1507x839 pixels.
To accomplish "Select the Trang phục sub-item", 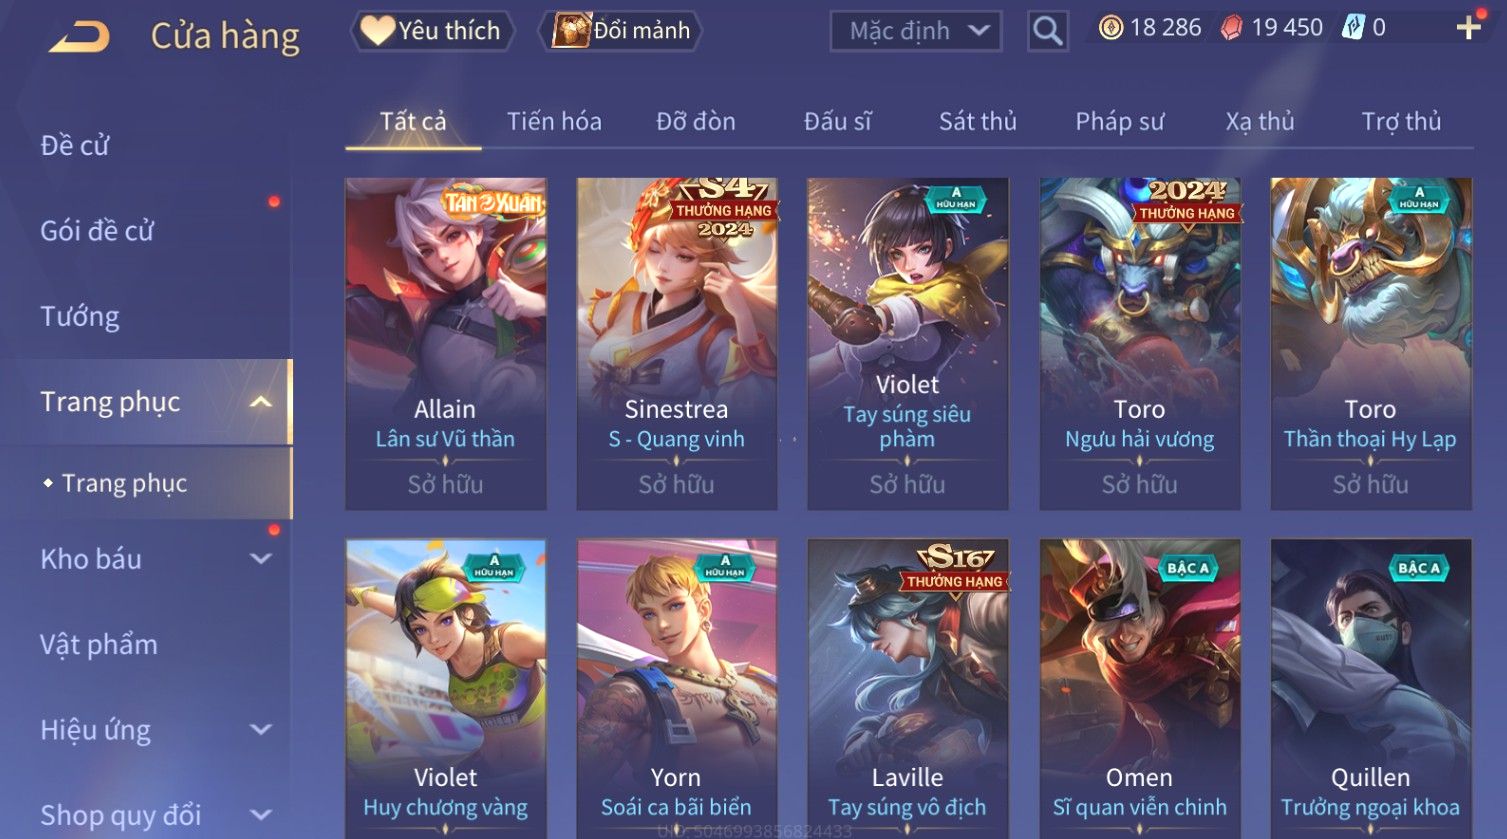I will click(124, 483).
